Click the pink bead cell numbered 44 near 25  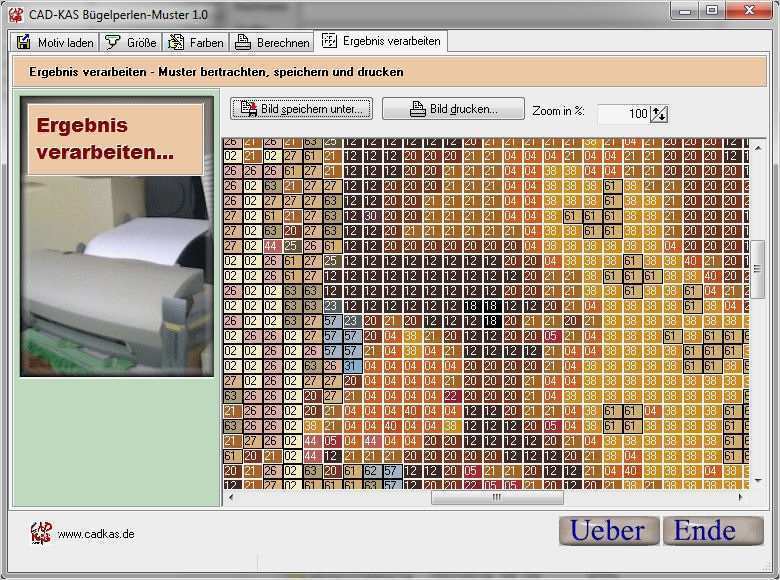click(x=271, y=246)
